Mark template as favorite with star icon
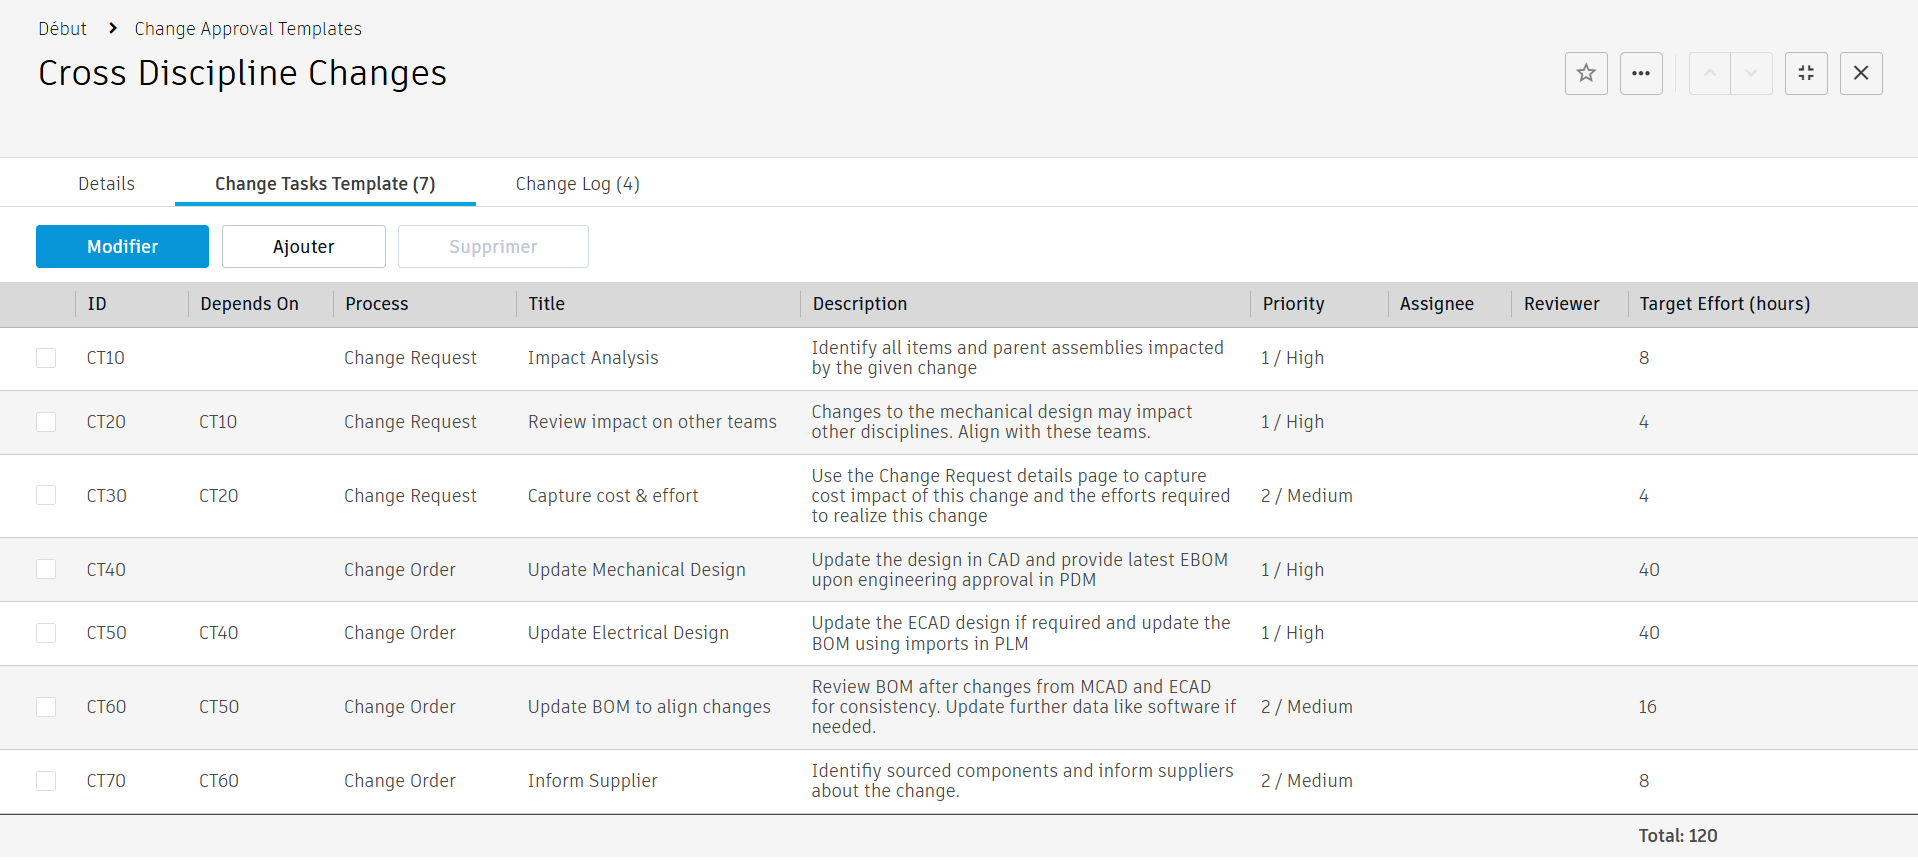The width and height of the screenshot is (1918, 860). click(1586, 73)
